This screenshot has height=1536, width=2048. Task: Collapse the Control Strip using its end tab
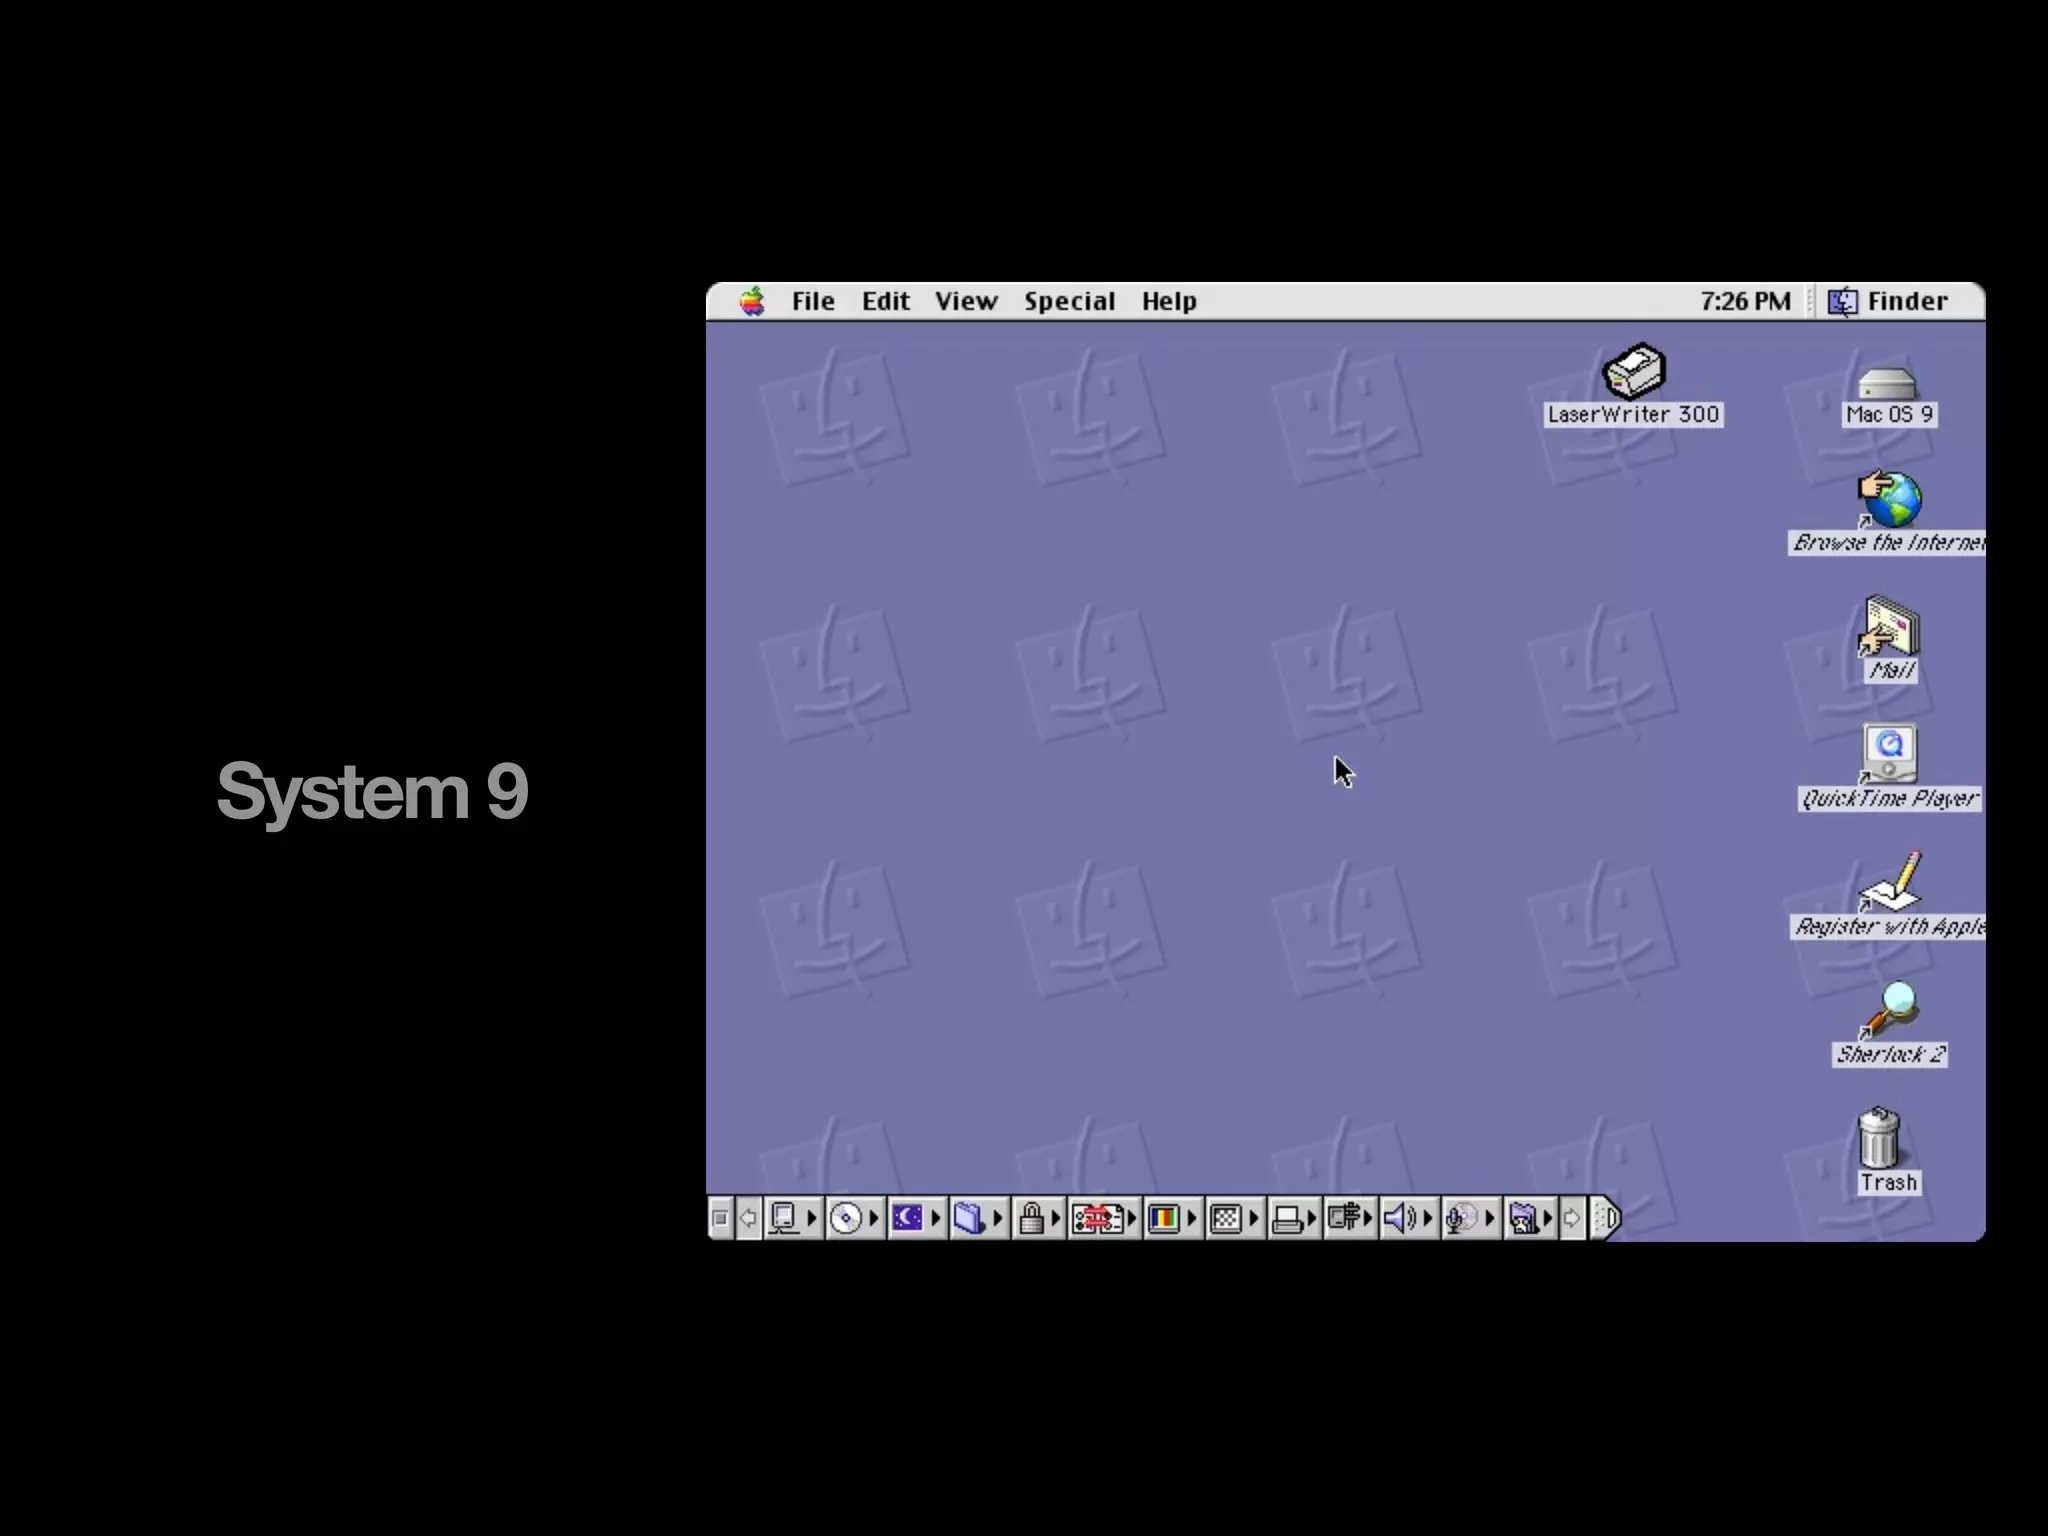pyautogui.click(x=1605, y=1218)
